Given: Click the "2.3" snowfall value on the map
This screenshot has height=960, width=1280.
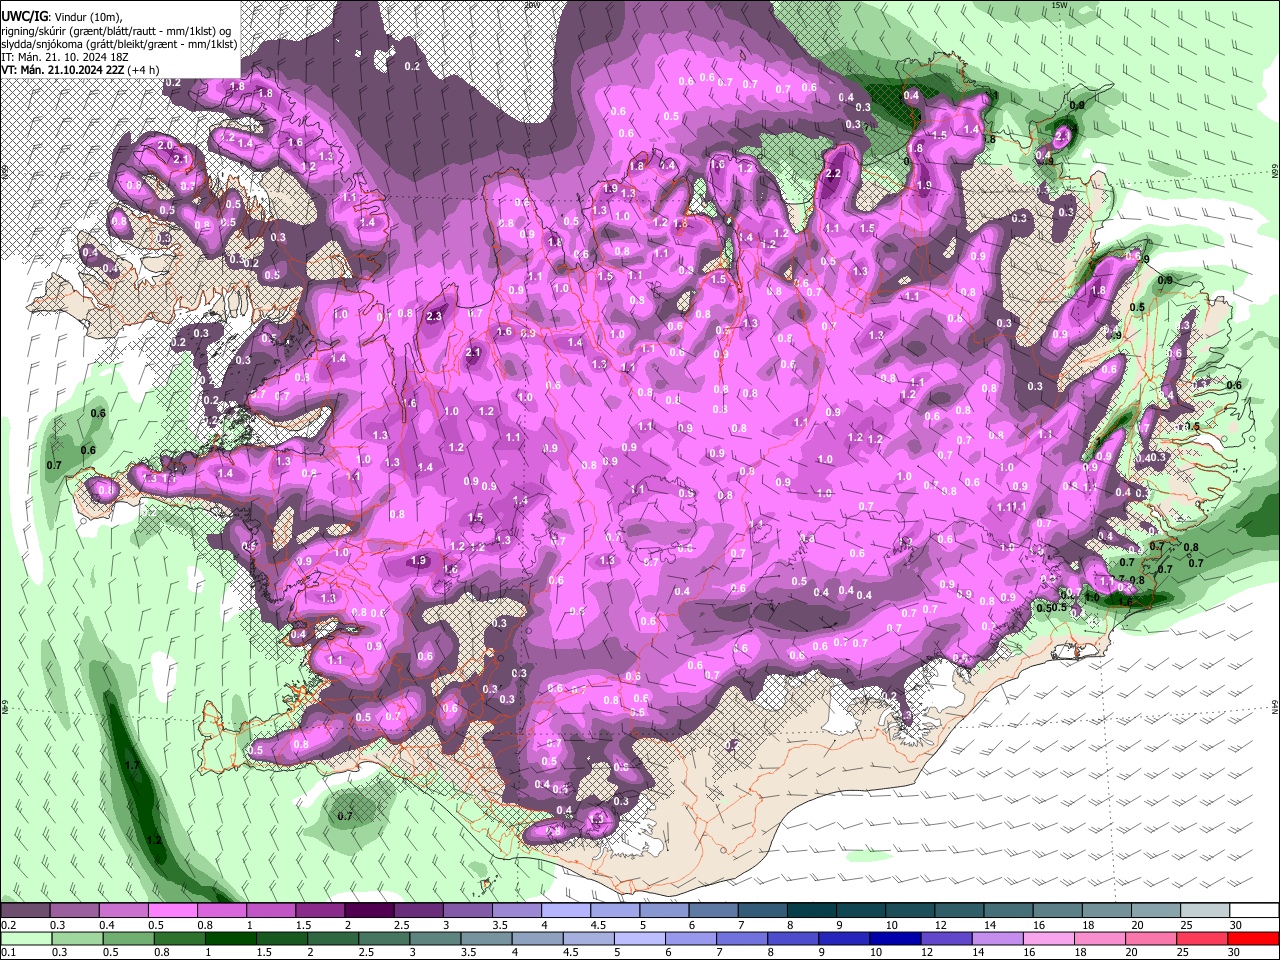Looking at the screenshot, I should point(434,316).
